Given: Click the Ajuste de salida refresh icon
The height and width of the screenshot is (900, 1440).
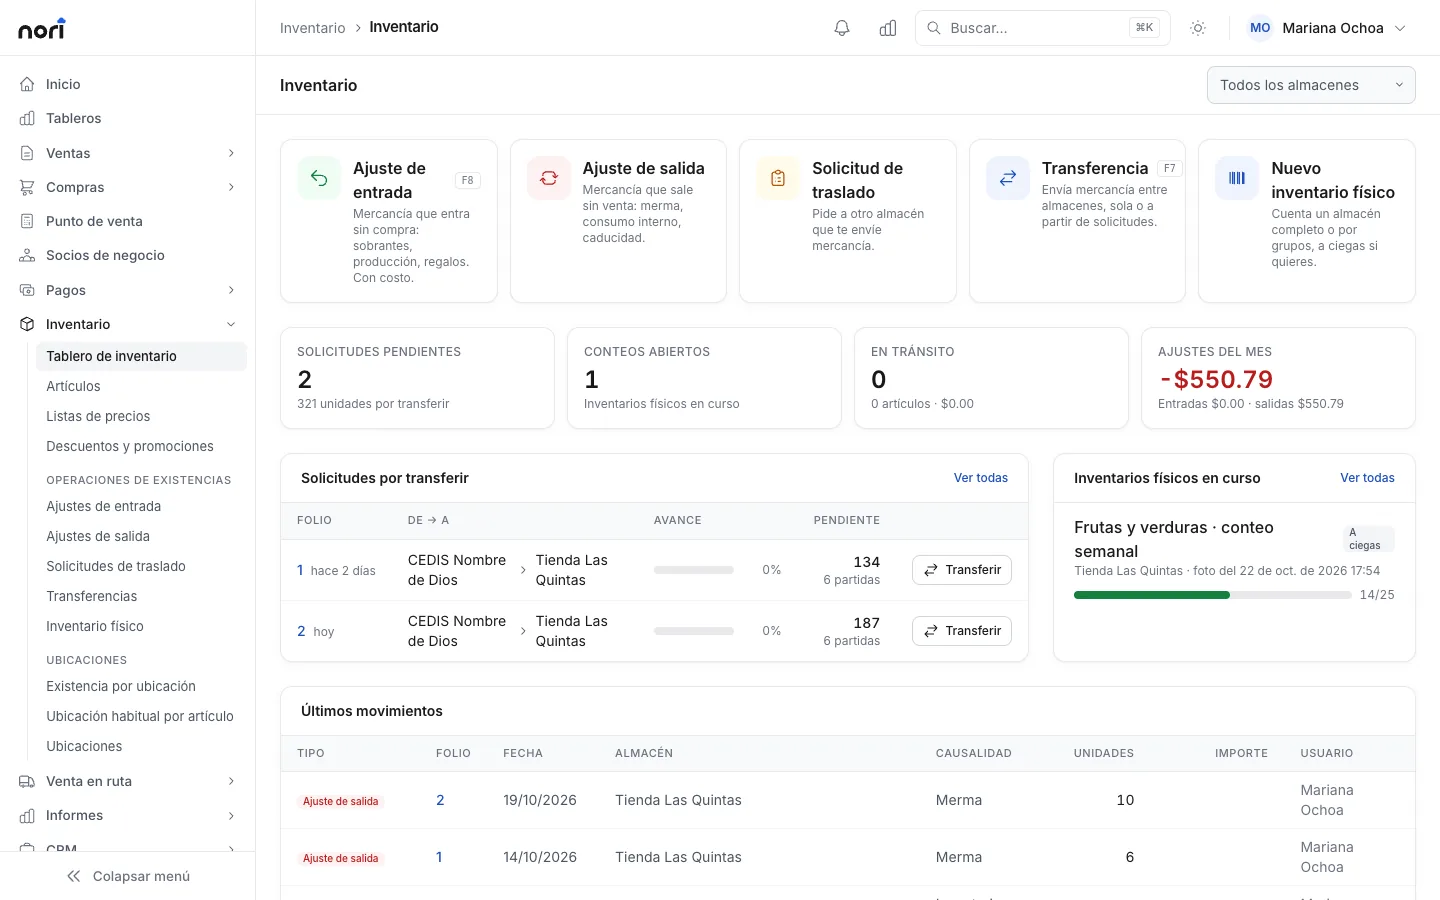Looking at the screenshot, I should [x=549, y=178].
